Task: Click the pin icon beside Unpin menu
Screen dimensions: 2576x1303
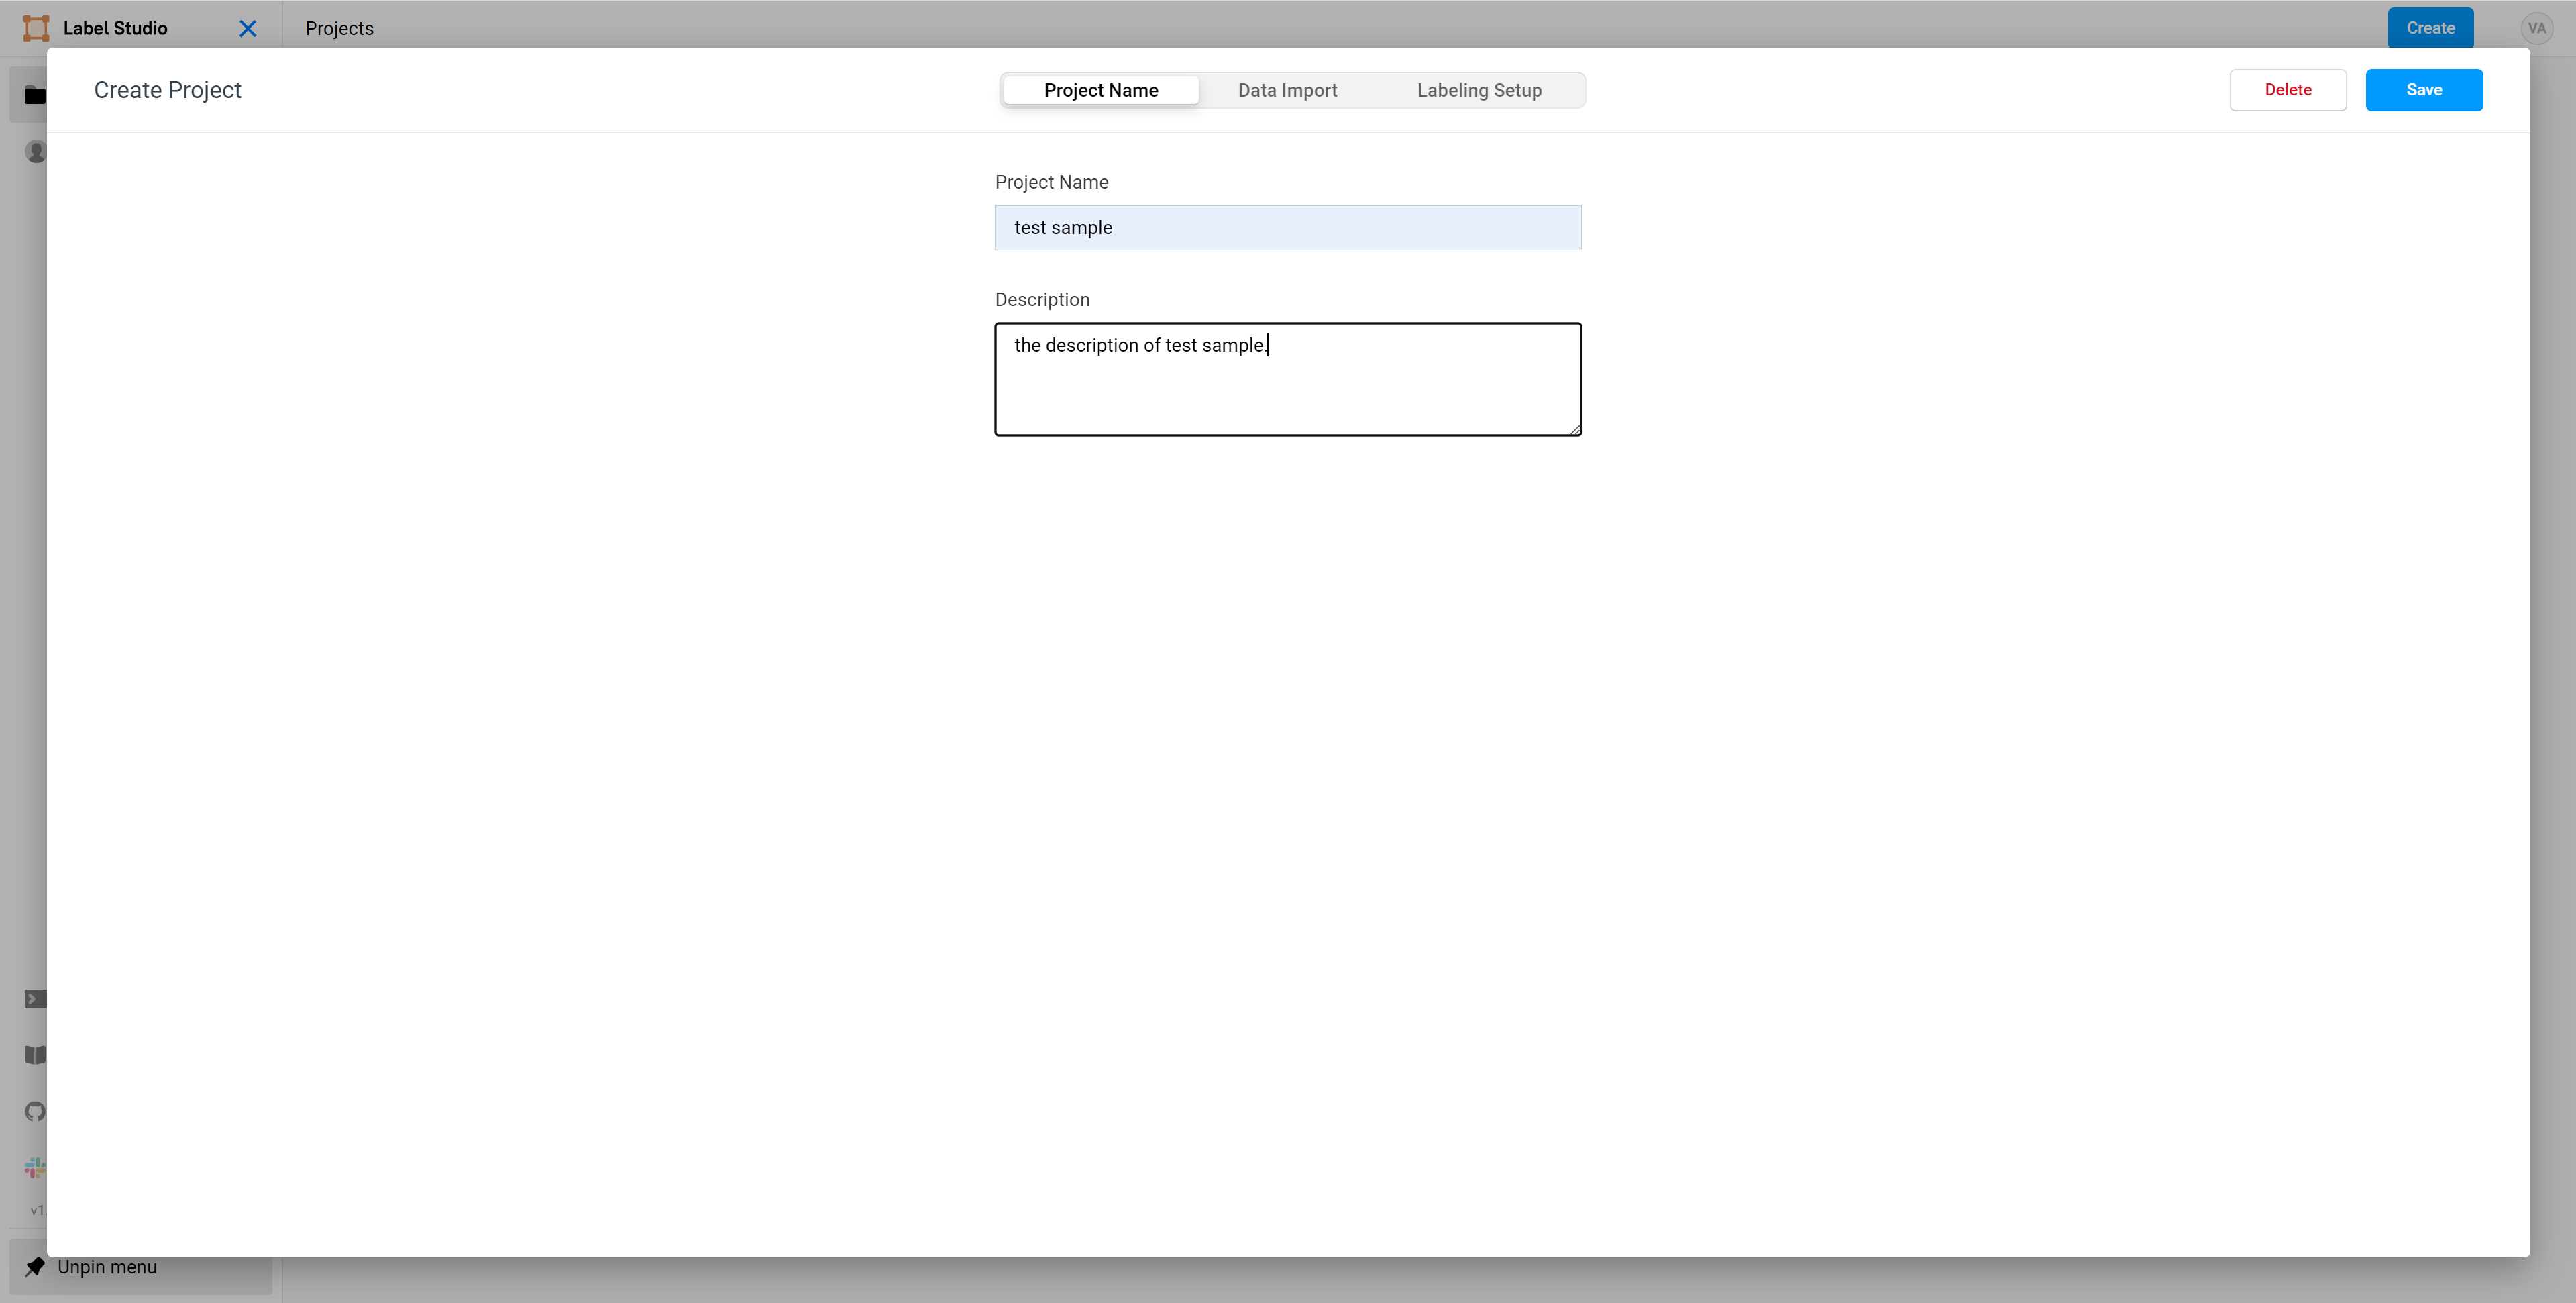Action: click(35, 1267)
